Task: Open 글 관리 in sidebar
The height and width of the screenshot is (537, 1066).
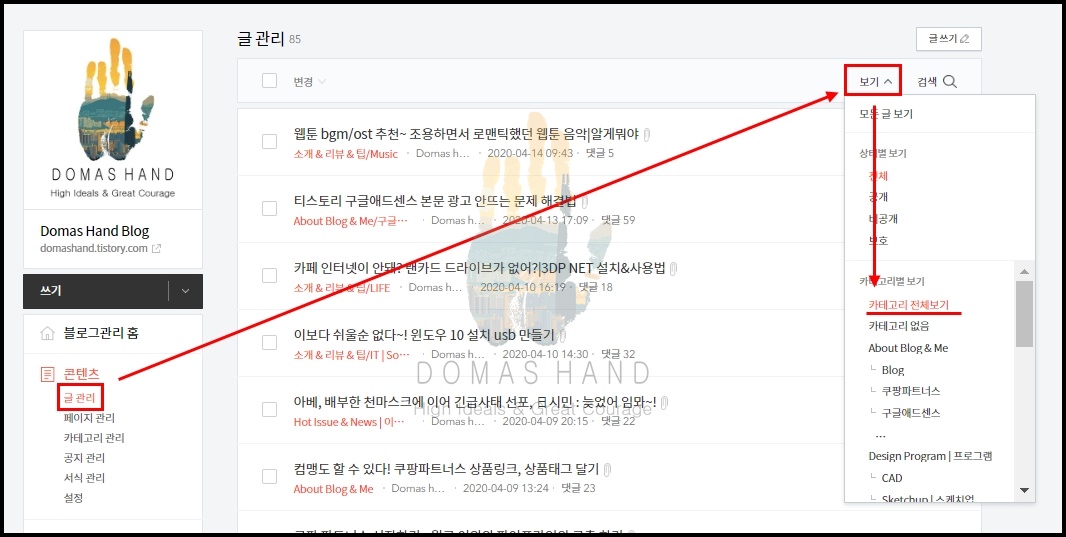Action: pos(80,398)
